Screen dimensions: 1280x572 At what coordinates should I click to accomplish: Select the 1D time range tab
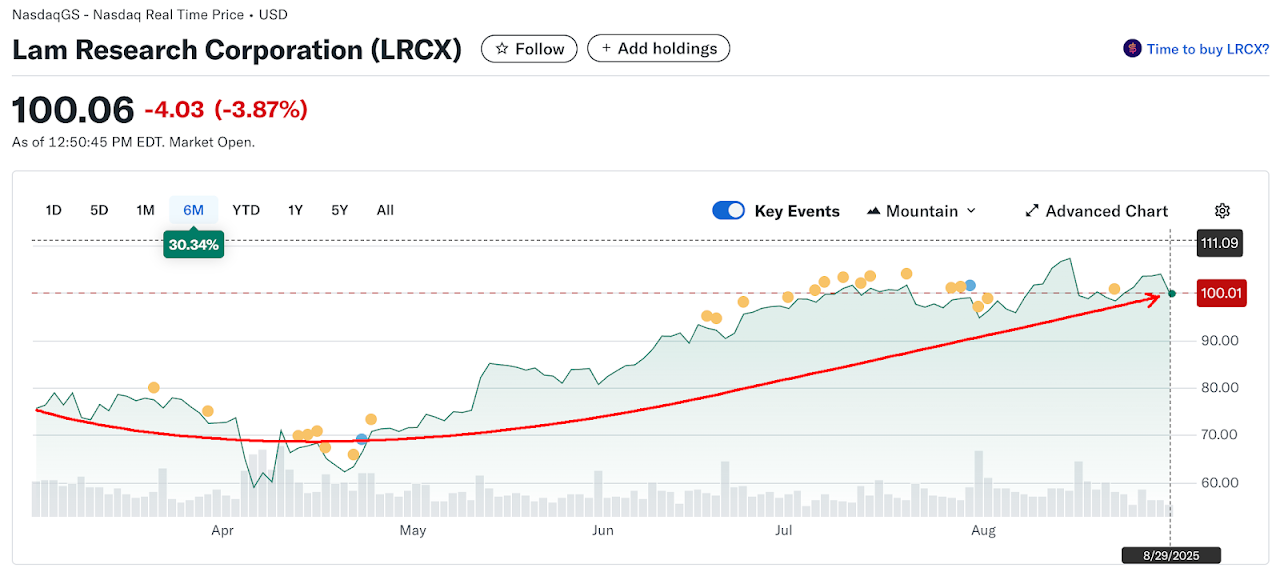(x=54, y=210)
